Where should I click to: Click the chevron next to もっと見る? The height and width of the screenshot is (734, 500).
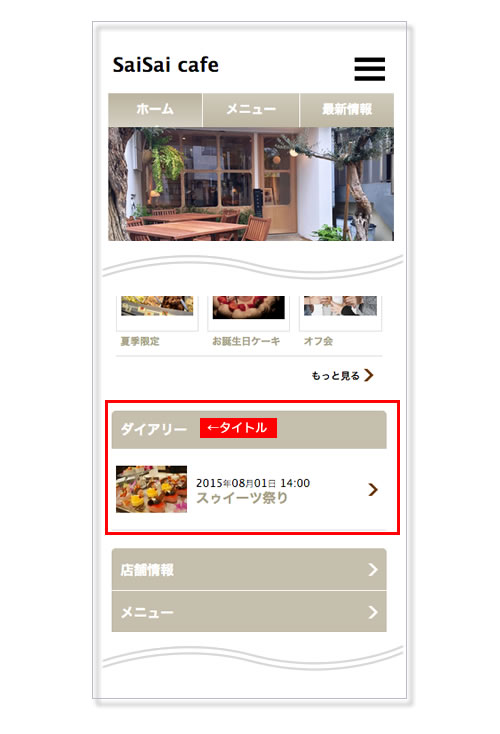pos(369,375)
